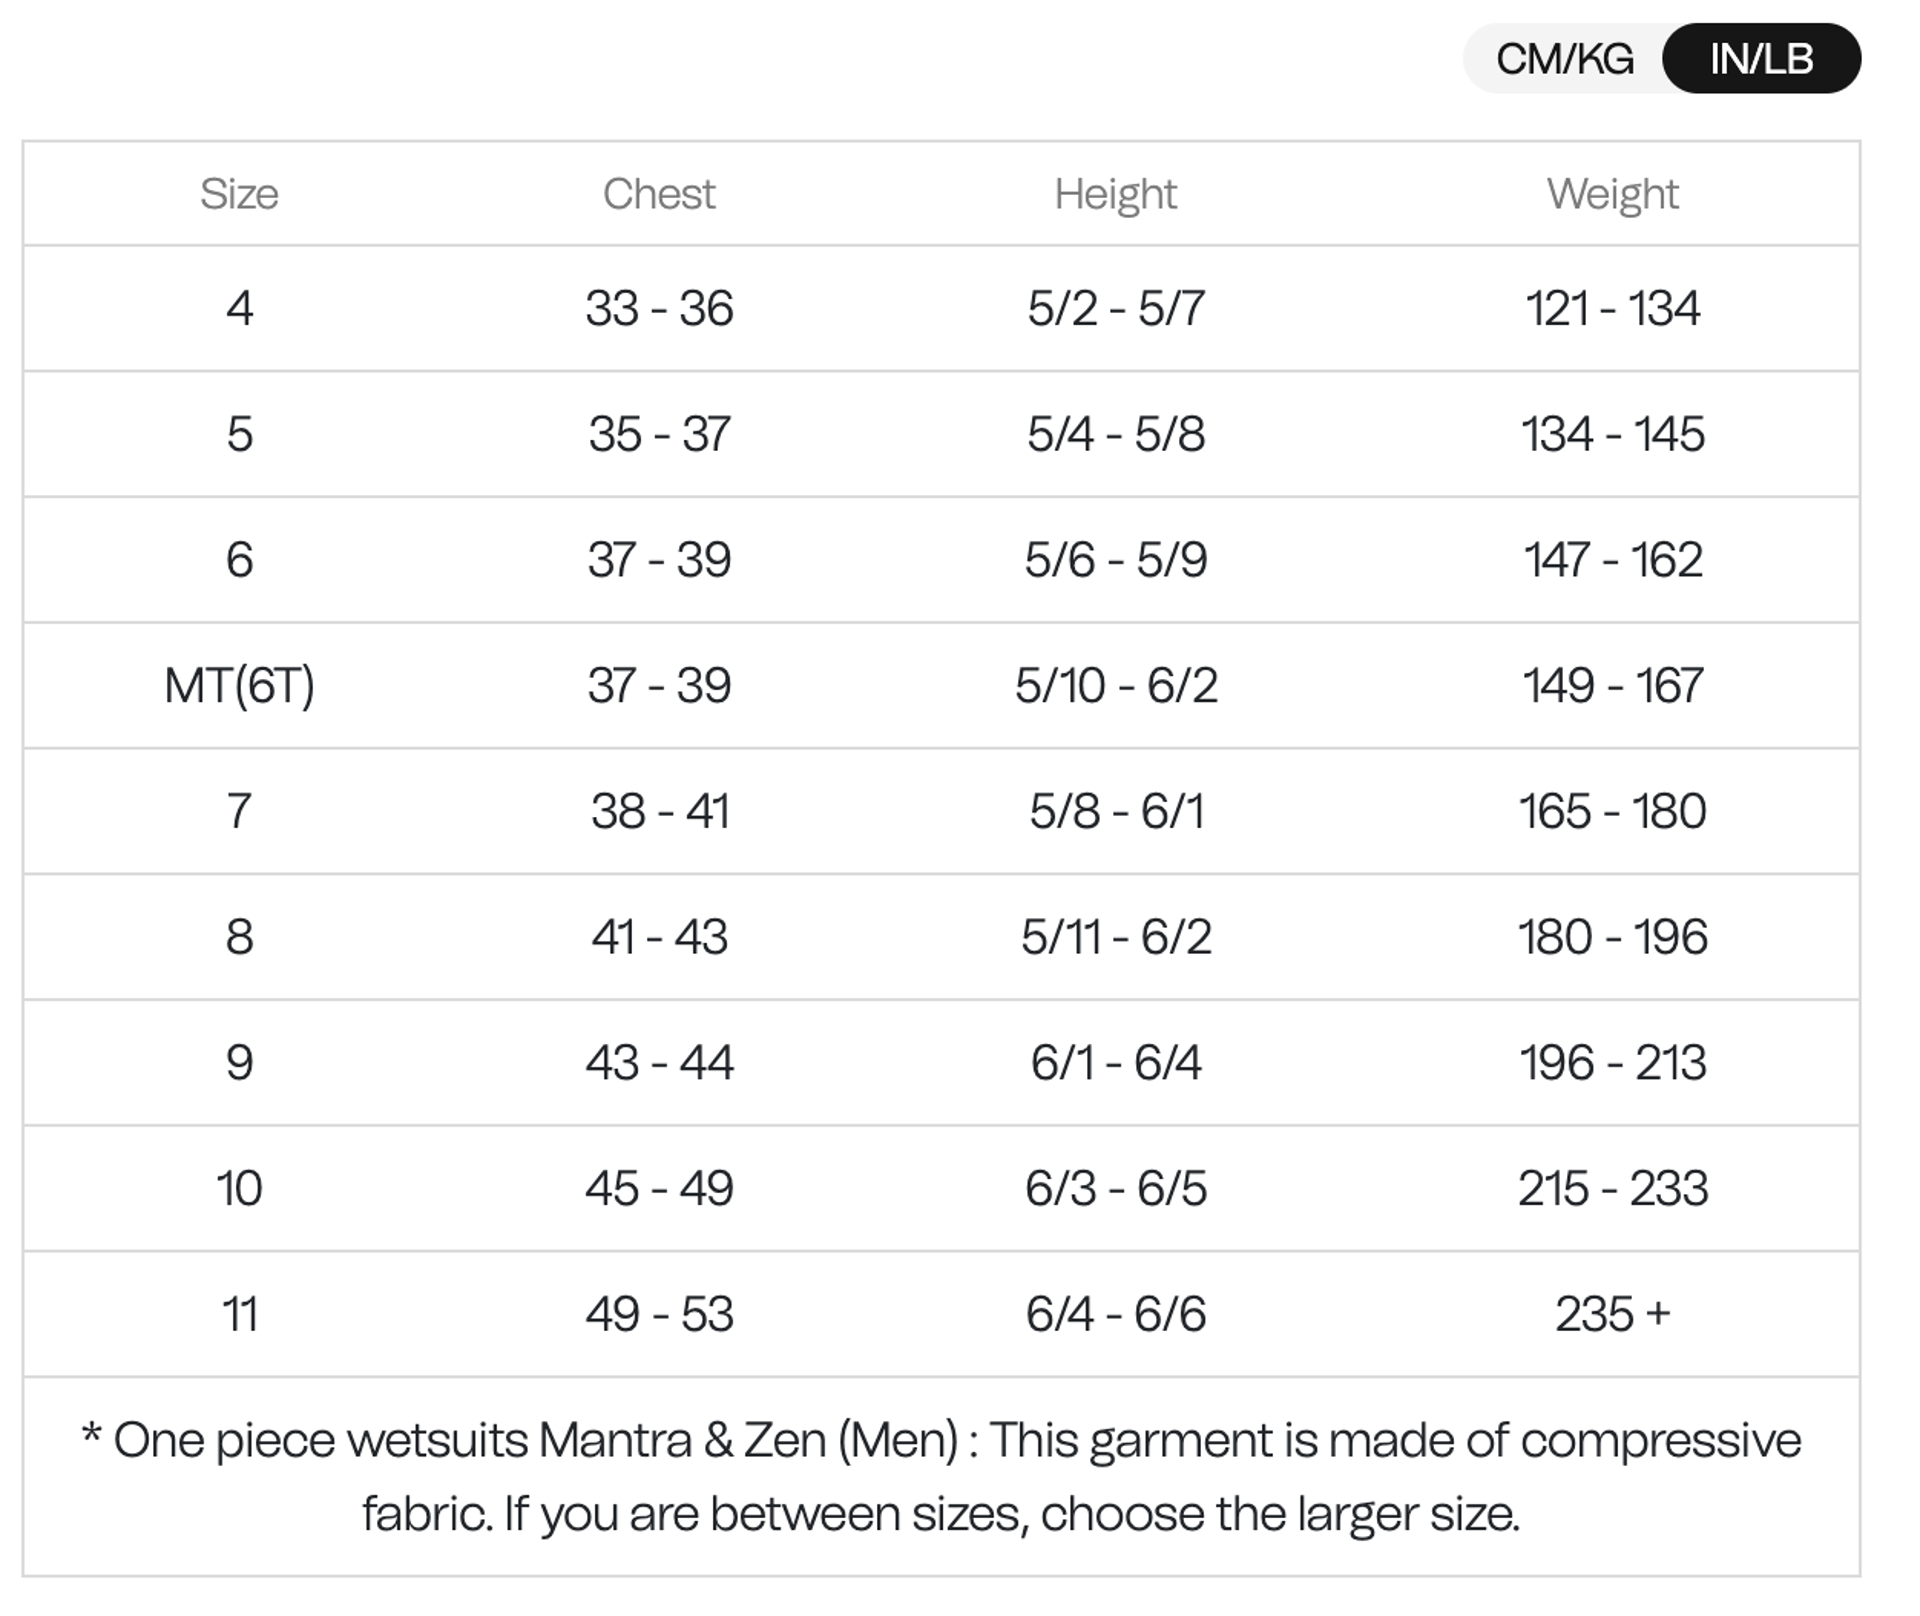Click weight value 121 - 134
The width and height of the screenshot is (1920, 1616).
point(1612,308)
